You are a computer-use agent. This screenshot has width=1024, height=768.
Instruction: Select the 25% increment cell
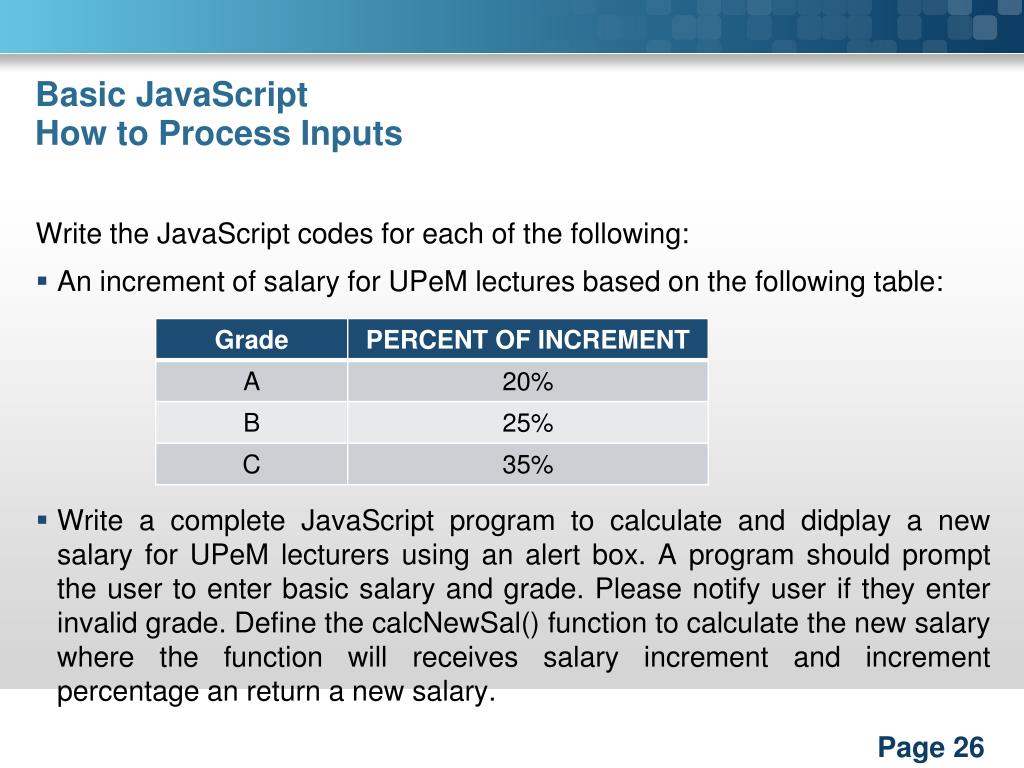tap(528, 423)
